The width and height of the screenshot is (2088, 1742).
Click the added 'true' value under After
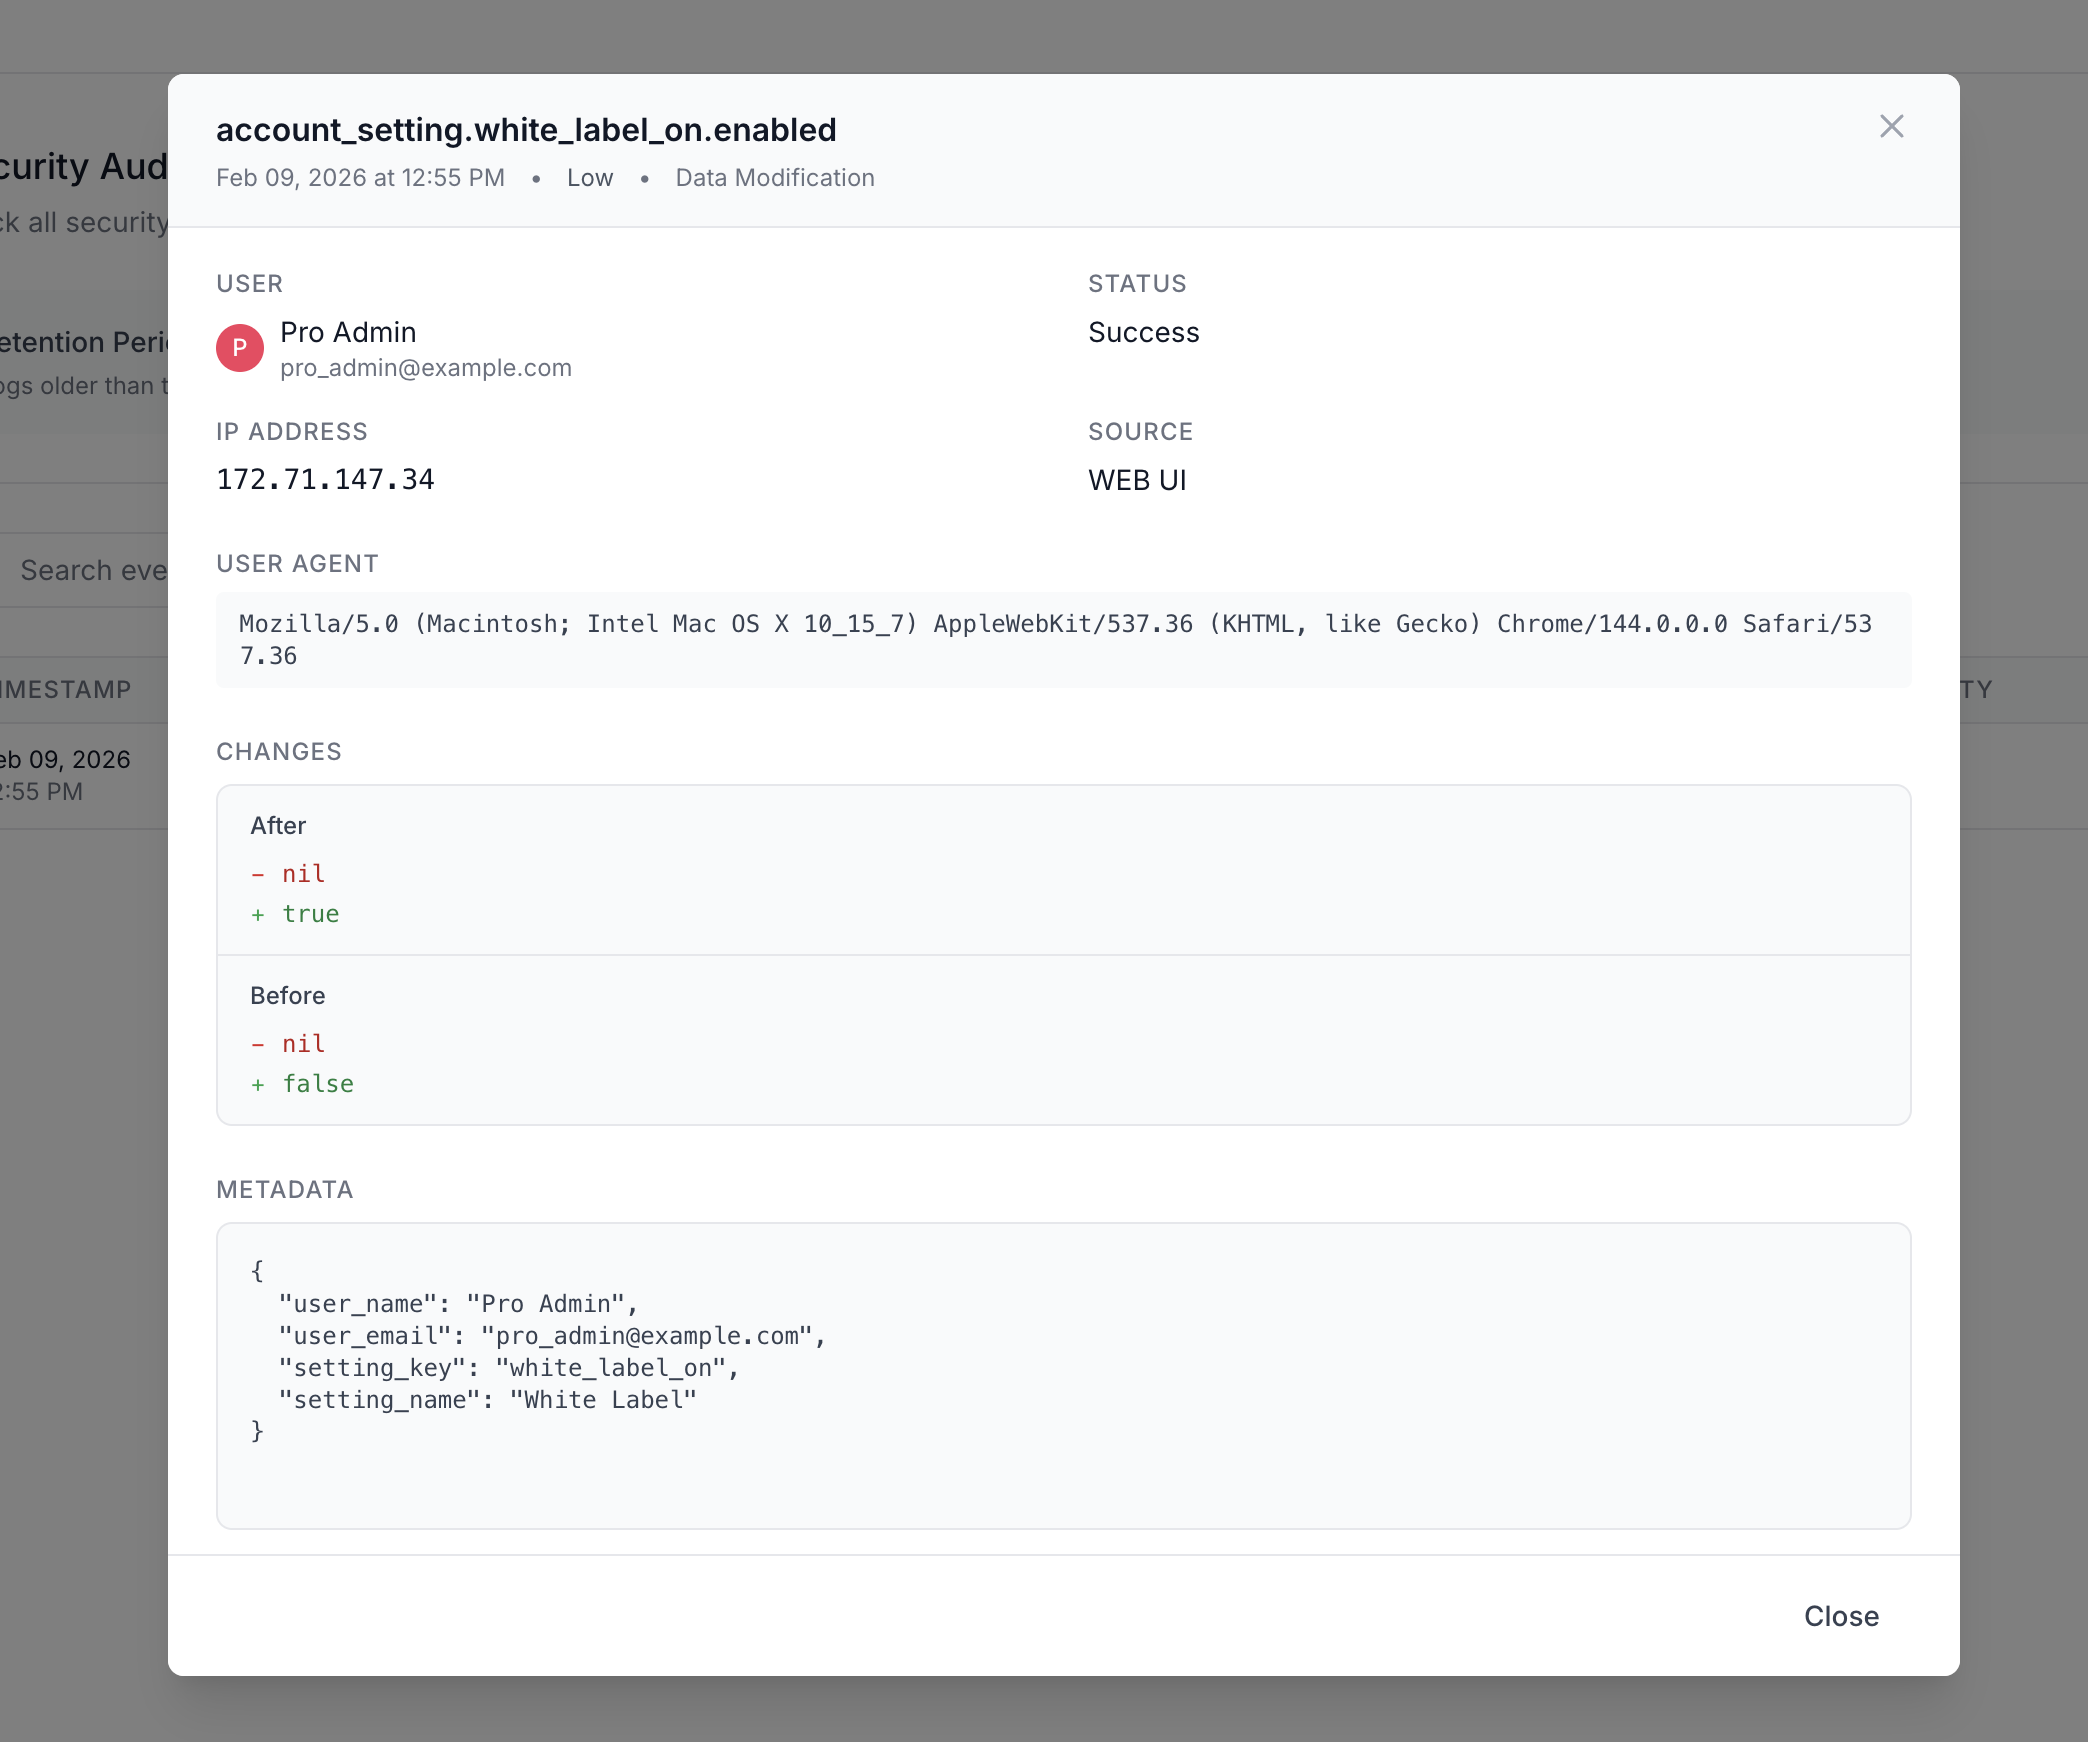(310, 914)
